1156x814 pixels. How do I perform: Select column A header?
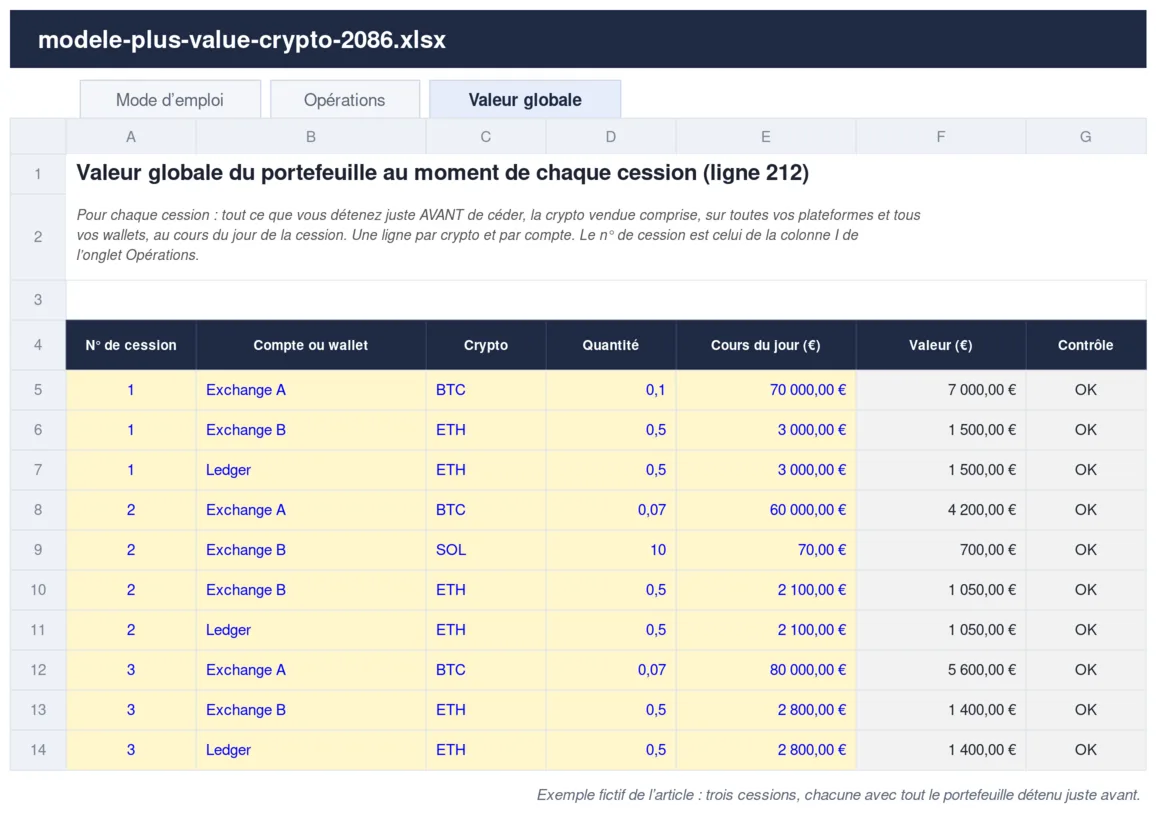pyautogui.click(x=130, y=136)
